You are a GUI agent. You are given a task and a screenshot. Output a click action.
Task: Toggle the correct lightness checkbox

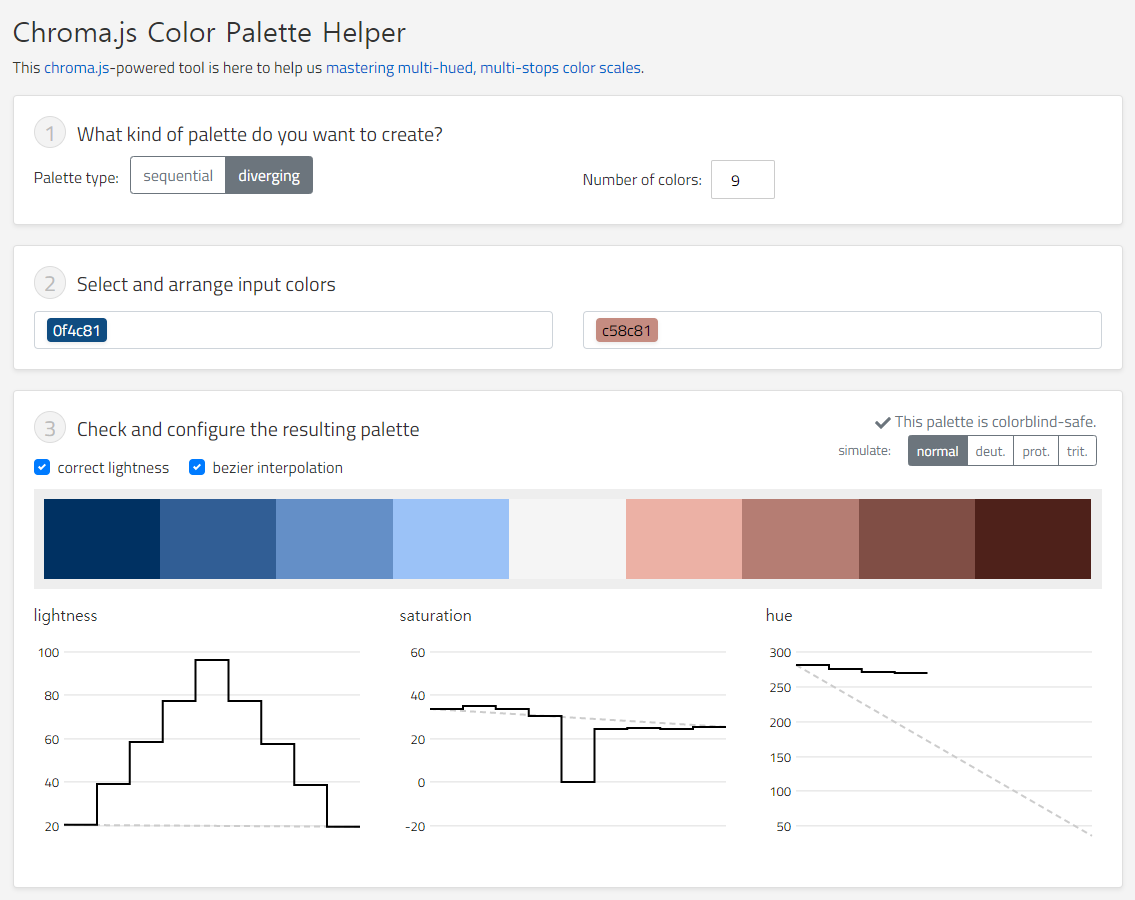(42, 467)
